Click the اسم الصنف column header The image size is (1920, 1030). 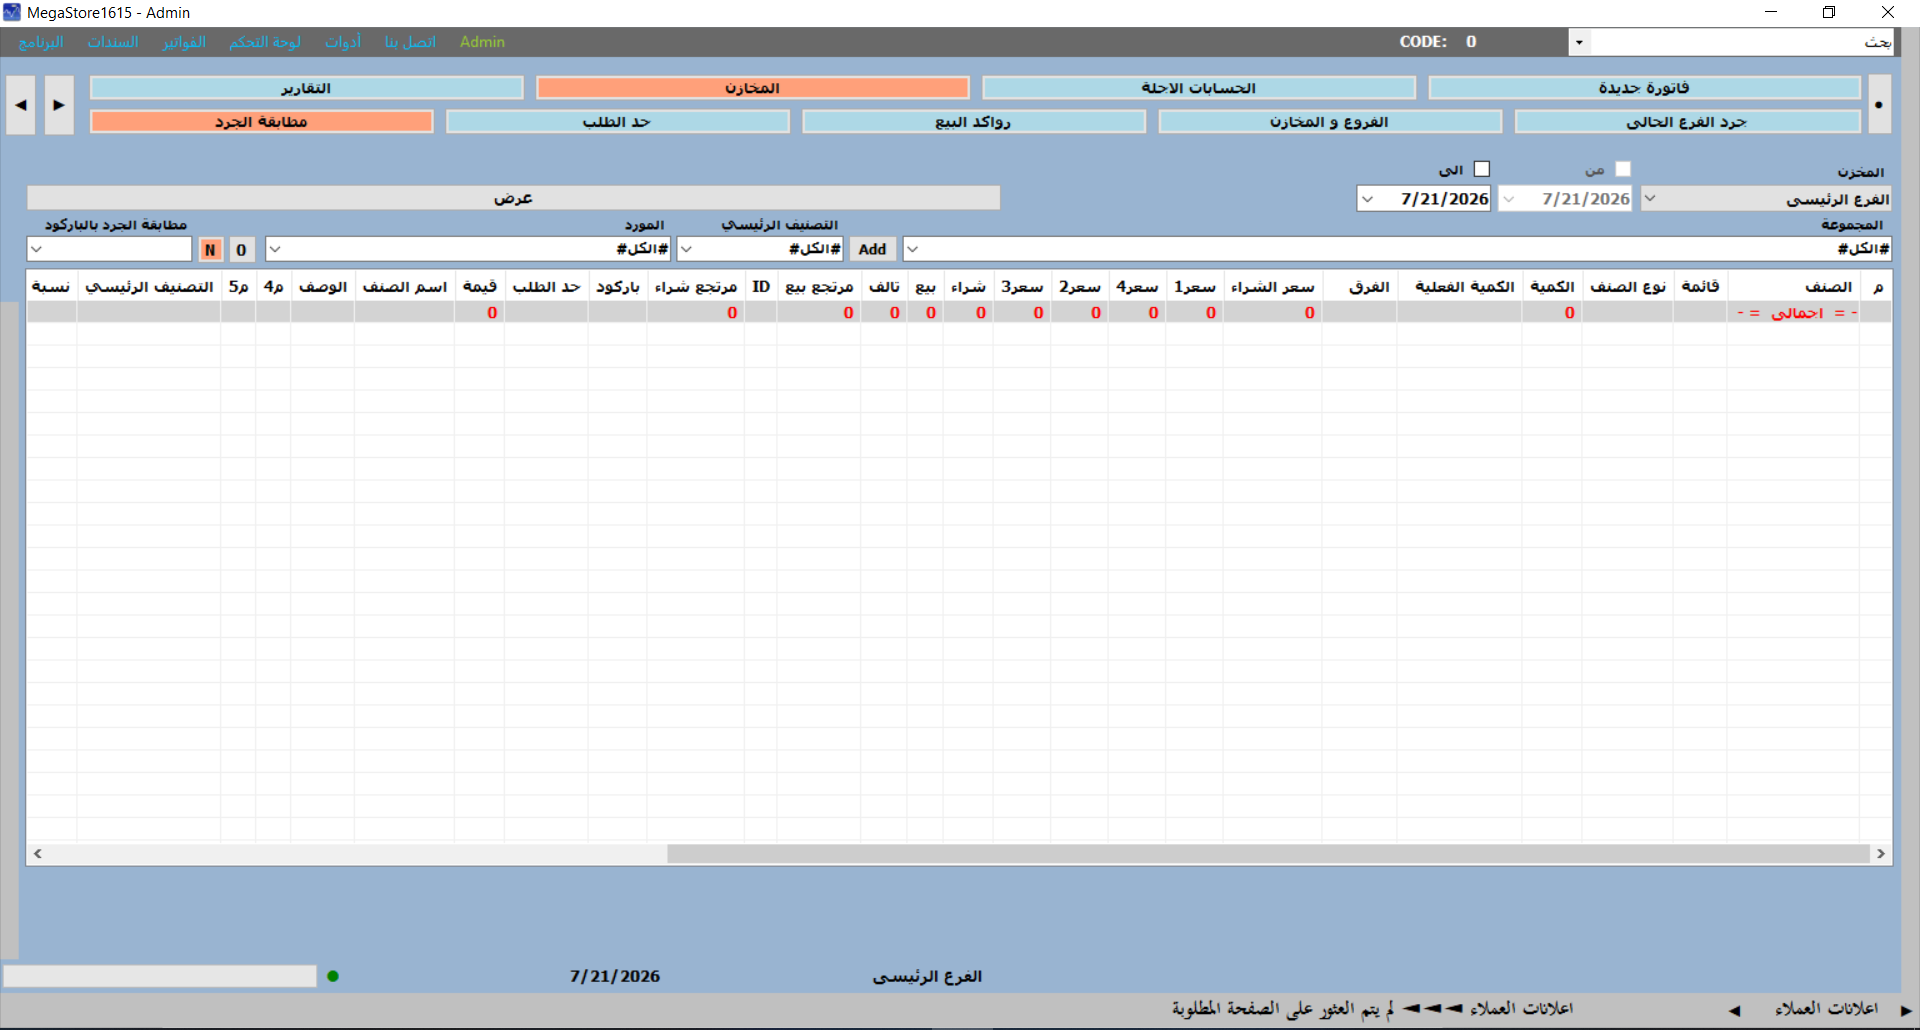pos(404,287)
